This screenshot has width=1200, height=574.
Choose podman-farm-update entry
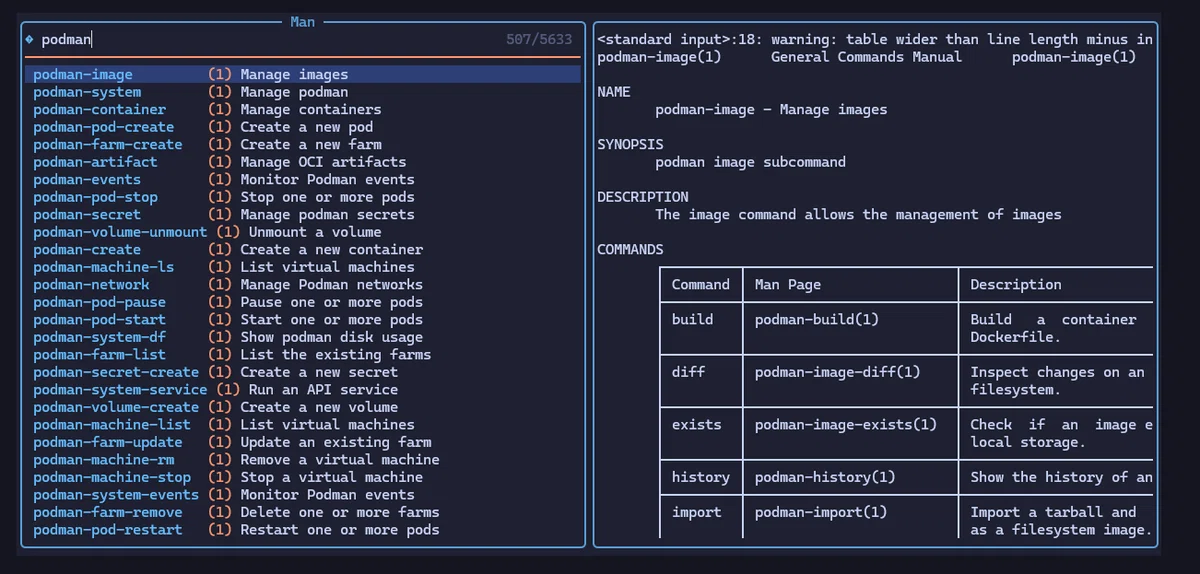pyautogui.click(x=302, y=442)
